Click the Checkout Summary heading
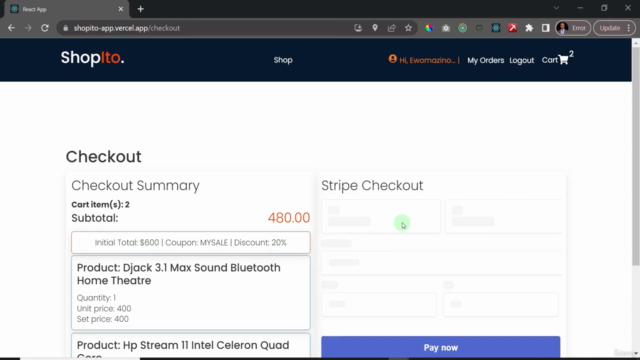 pos(136,185)
